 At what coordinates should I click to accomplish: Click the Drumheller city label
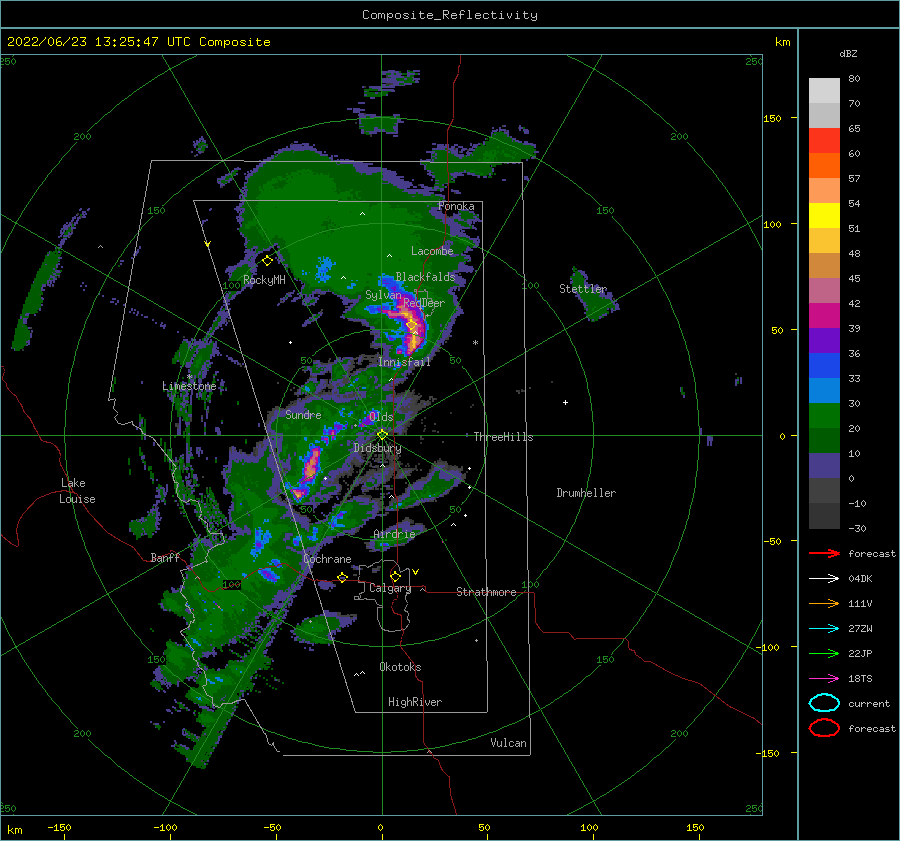[586, 493]
